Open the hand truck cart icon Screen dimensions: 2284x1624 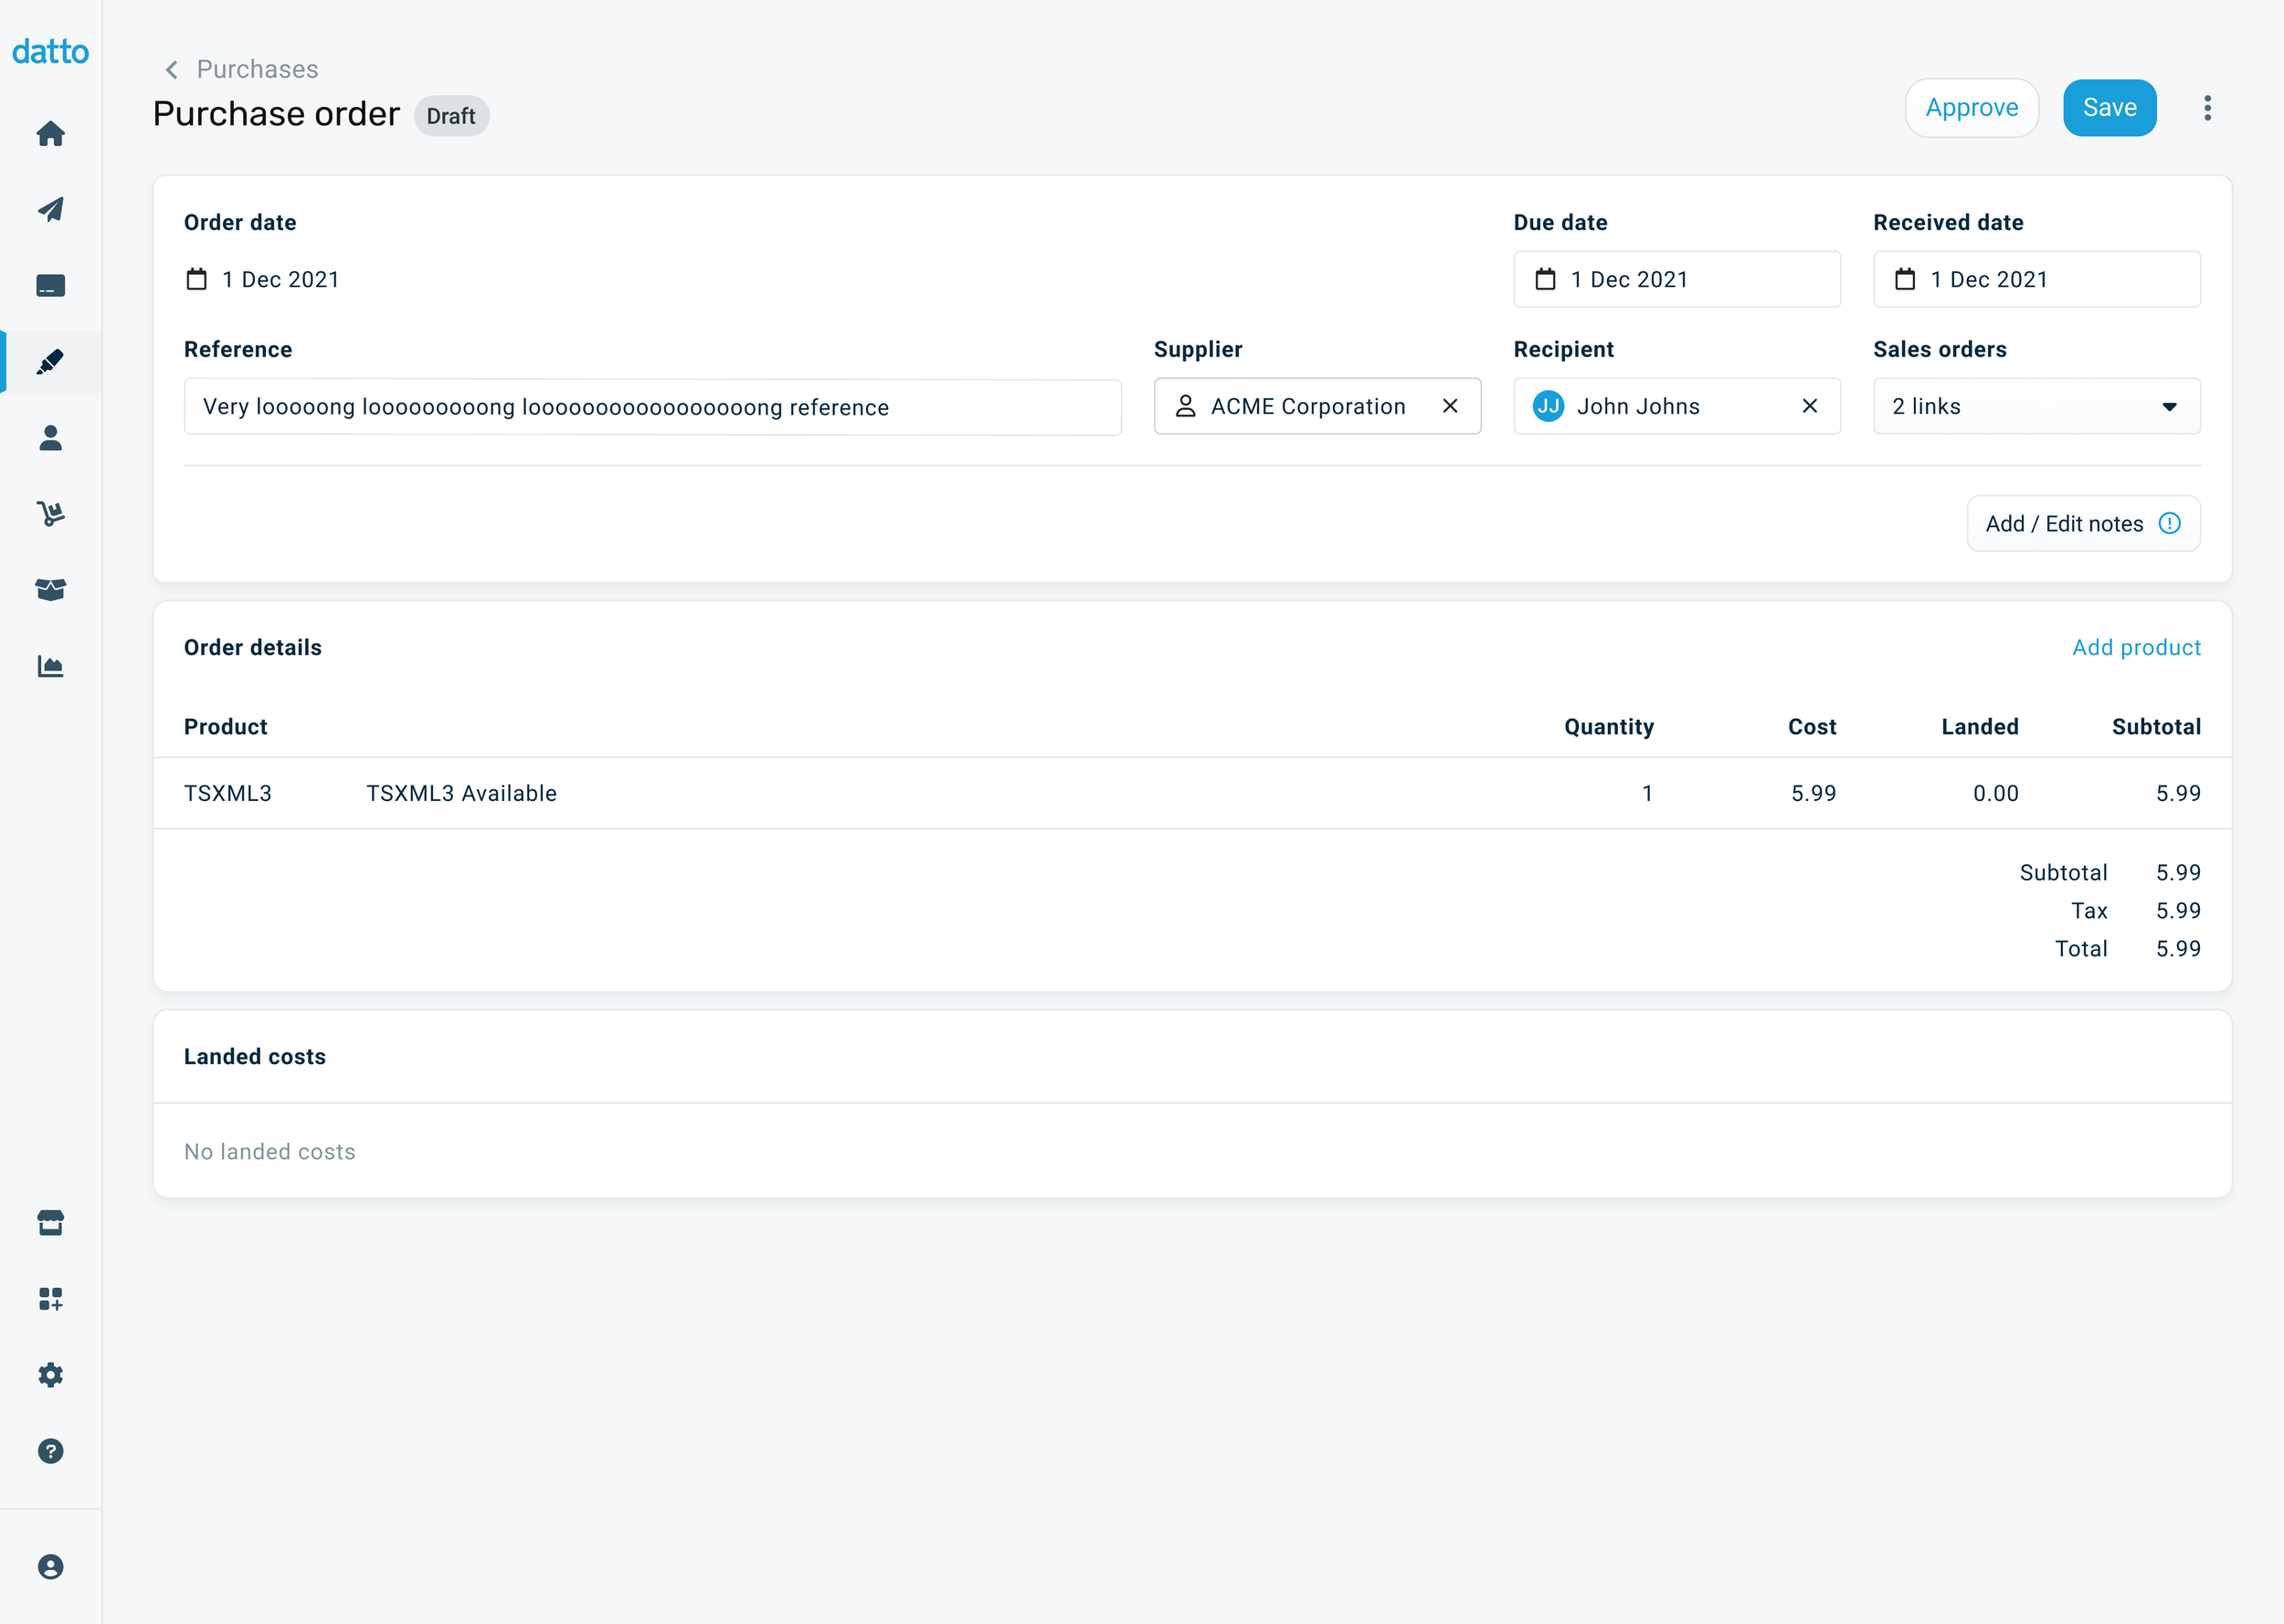(x=50, y=514)
